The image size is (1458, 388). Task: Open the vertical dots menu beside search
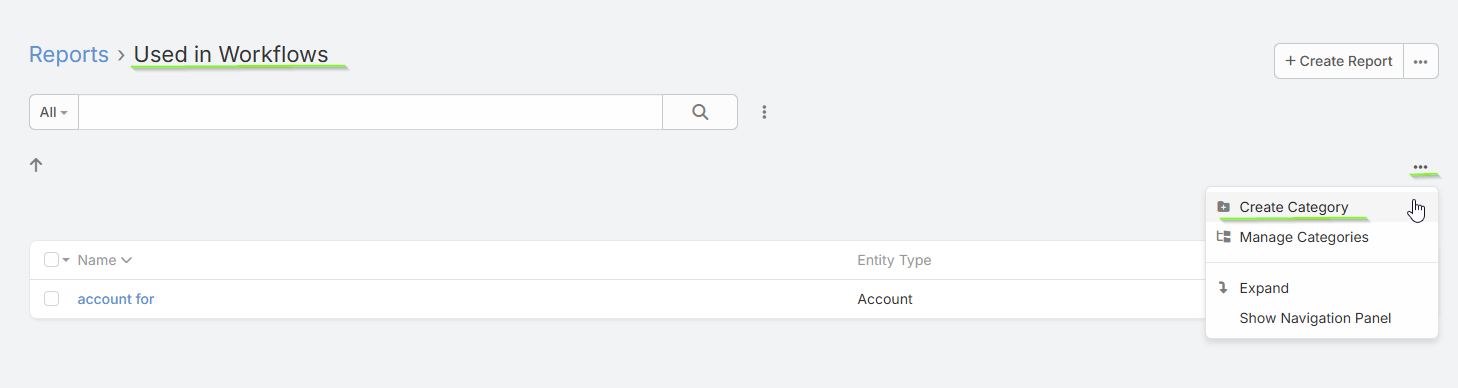764,112
